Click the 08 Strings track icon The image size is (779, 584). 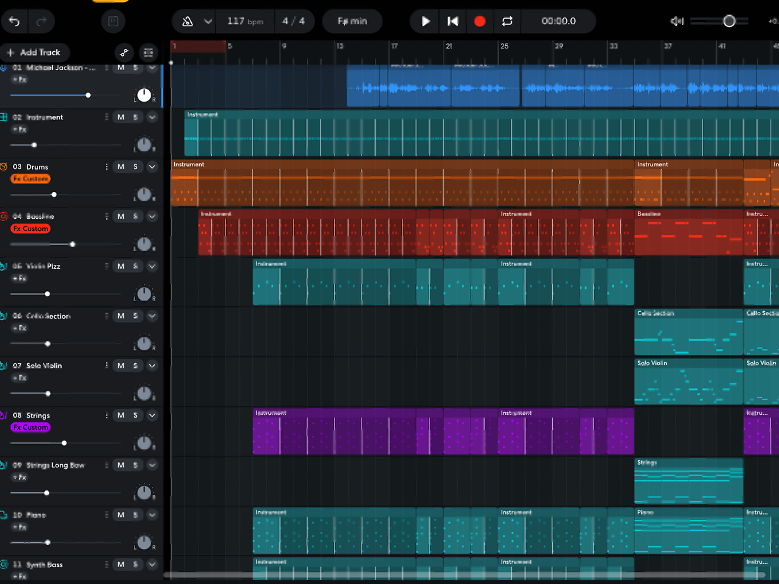click(3, 415)
